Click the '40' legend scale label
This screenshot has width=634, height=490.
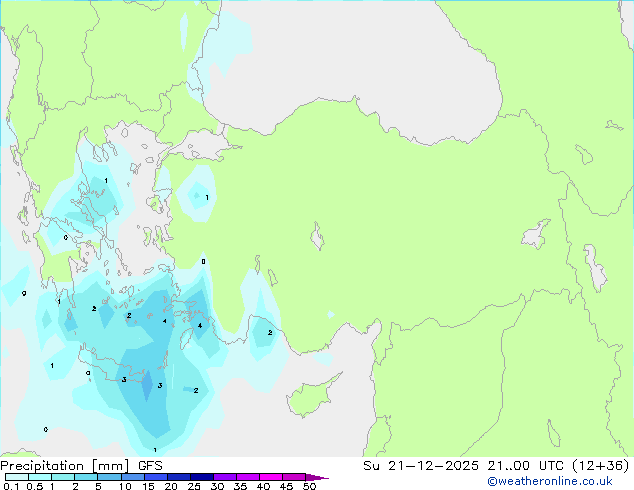click(263, 486)
